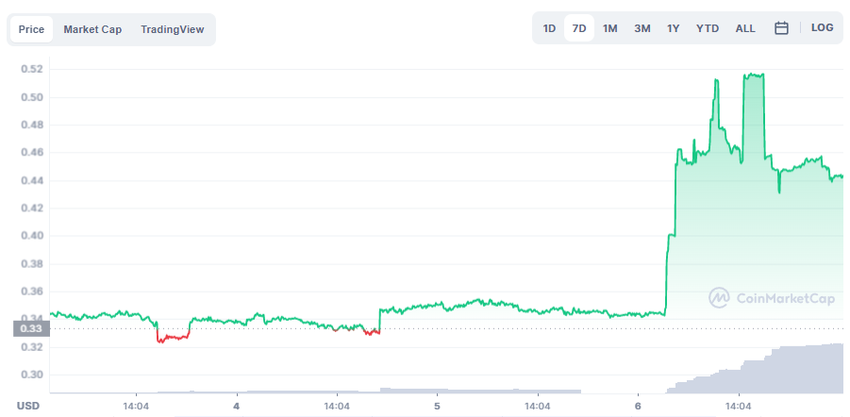Image resolution: width=850 pixels, height=417 pixels.
Task: Open the TradingView chart tab
Action: pos(172,29)
